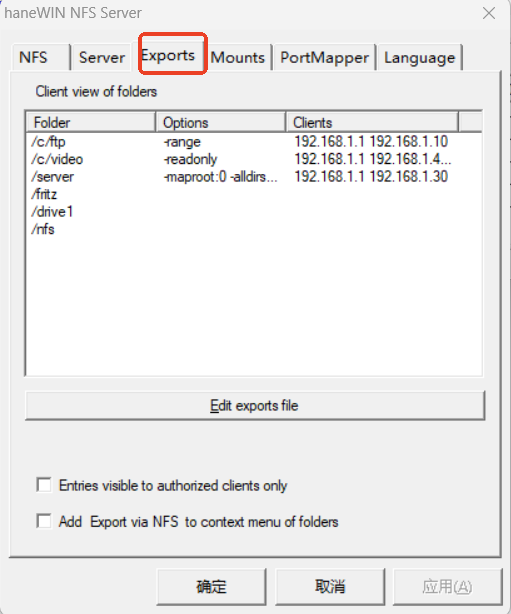Click clients cell ending 192.168.1.4...
This screenshot has width=511, height=614.
pyautogui.click(x=373, y=159)
